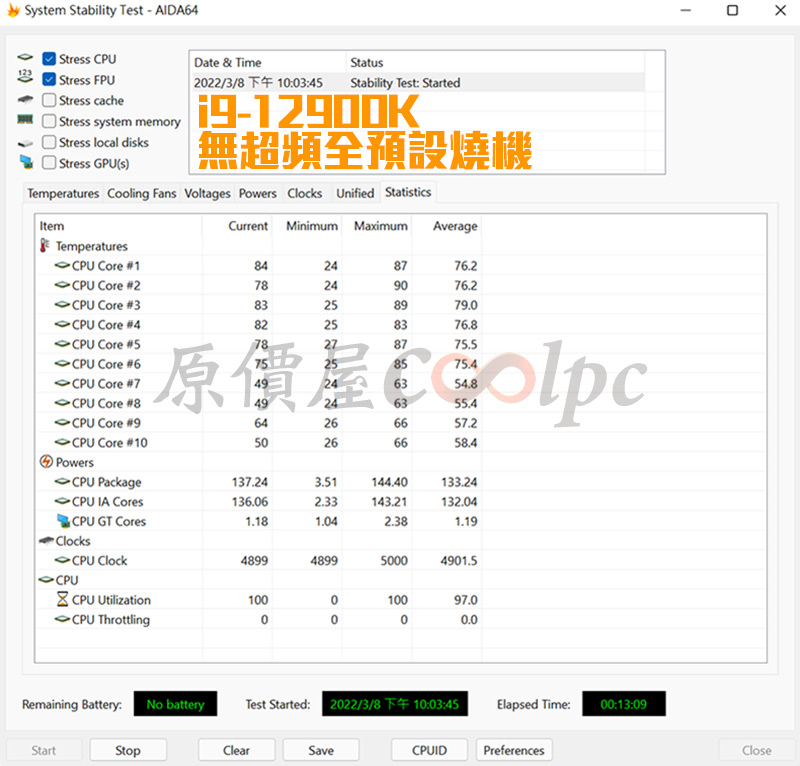Screen dimensions: 800x766
Task: Click the Clocks group chip icon
Action: (x=46, y=540)
